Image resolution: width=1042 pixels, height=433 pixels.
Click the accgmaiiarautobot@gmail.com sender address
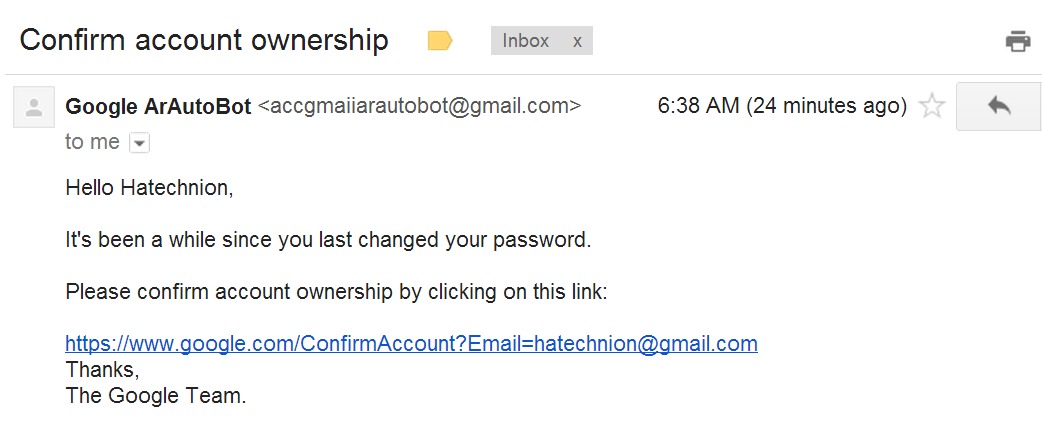point(419,106)
